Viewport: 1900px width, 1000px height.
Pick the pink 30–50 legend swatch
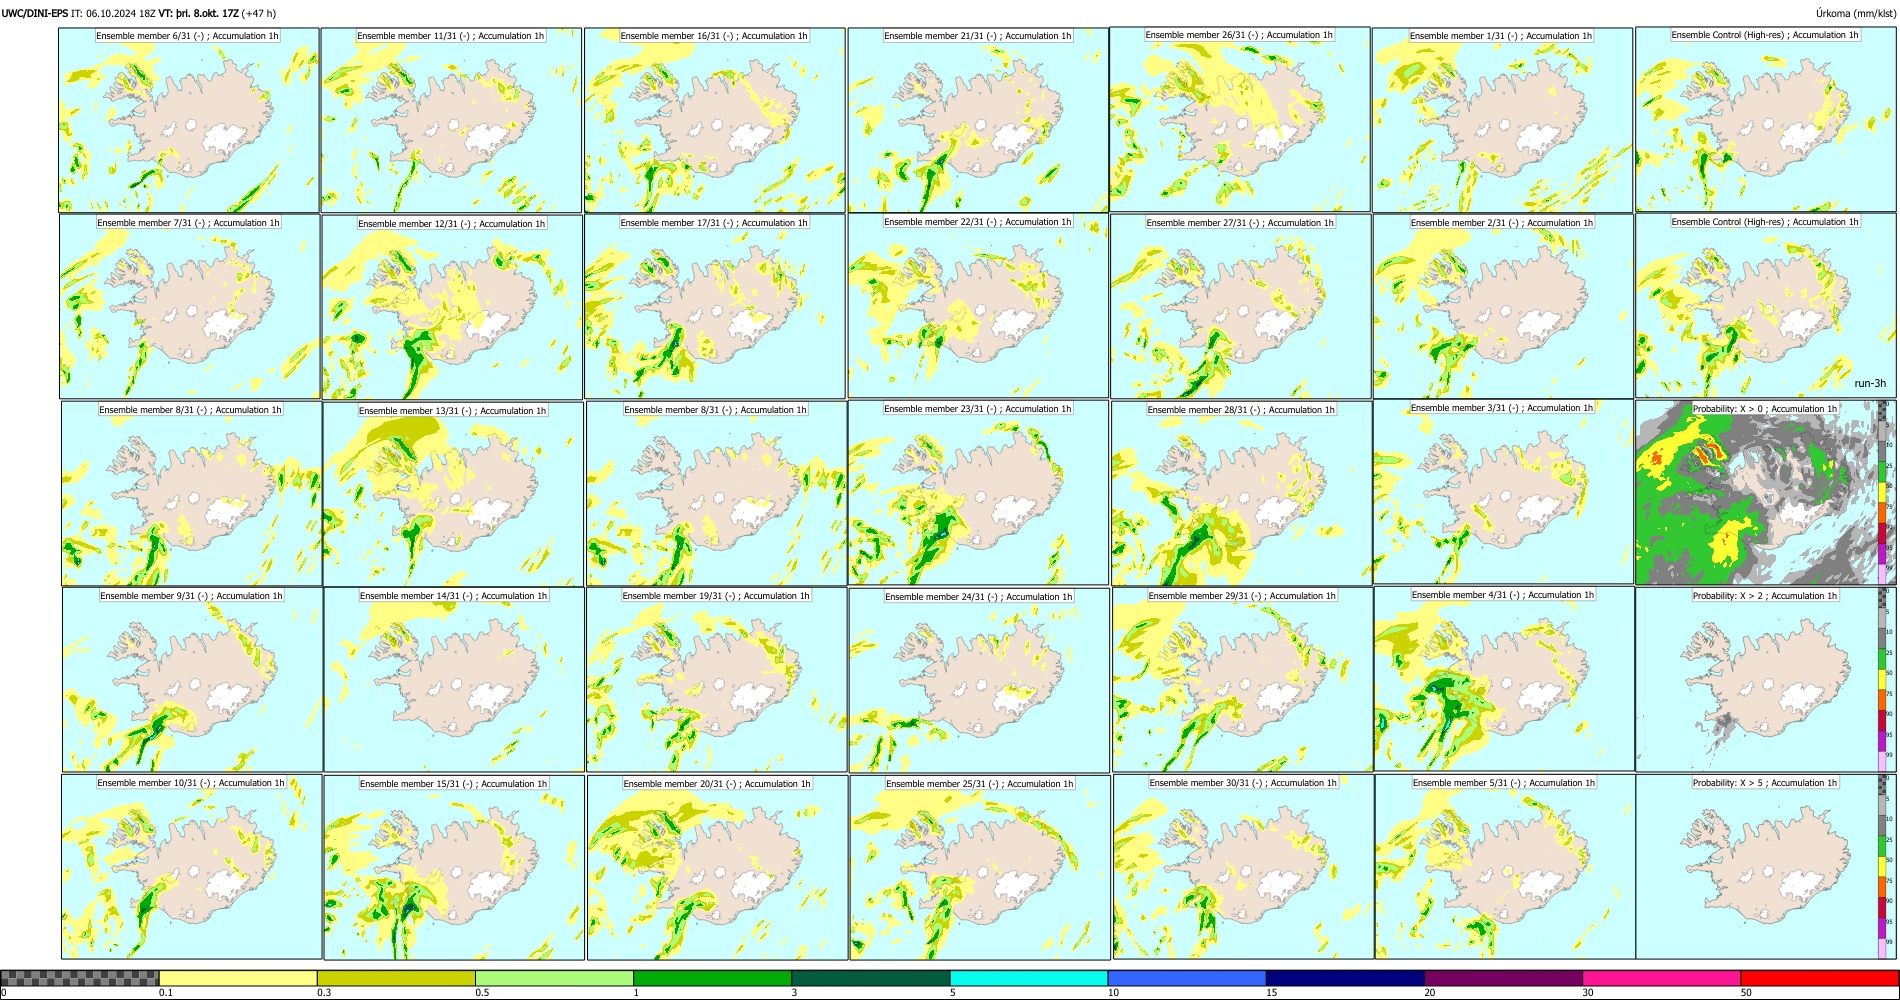click(x=1661, y=978)
